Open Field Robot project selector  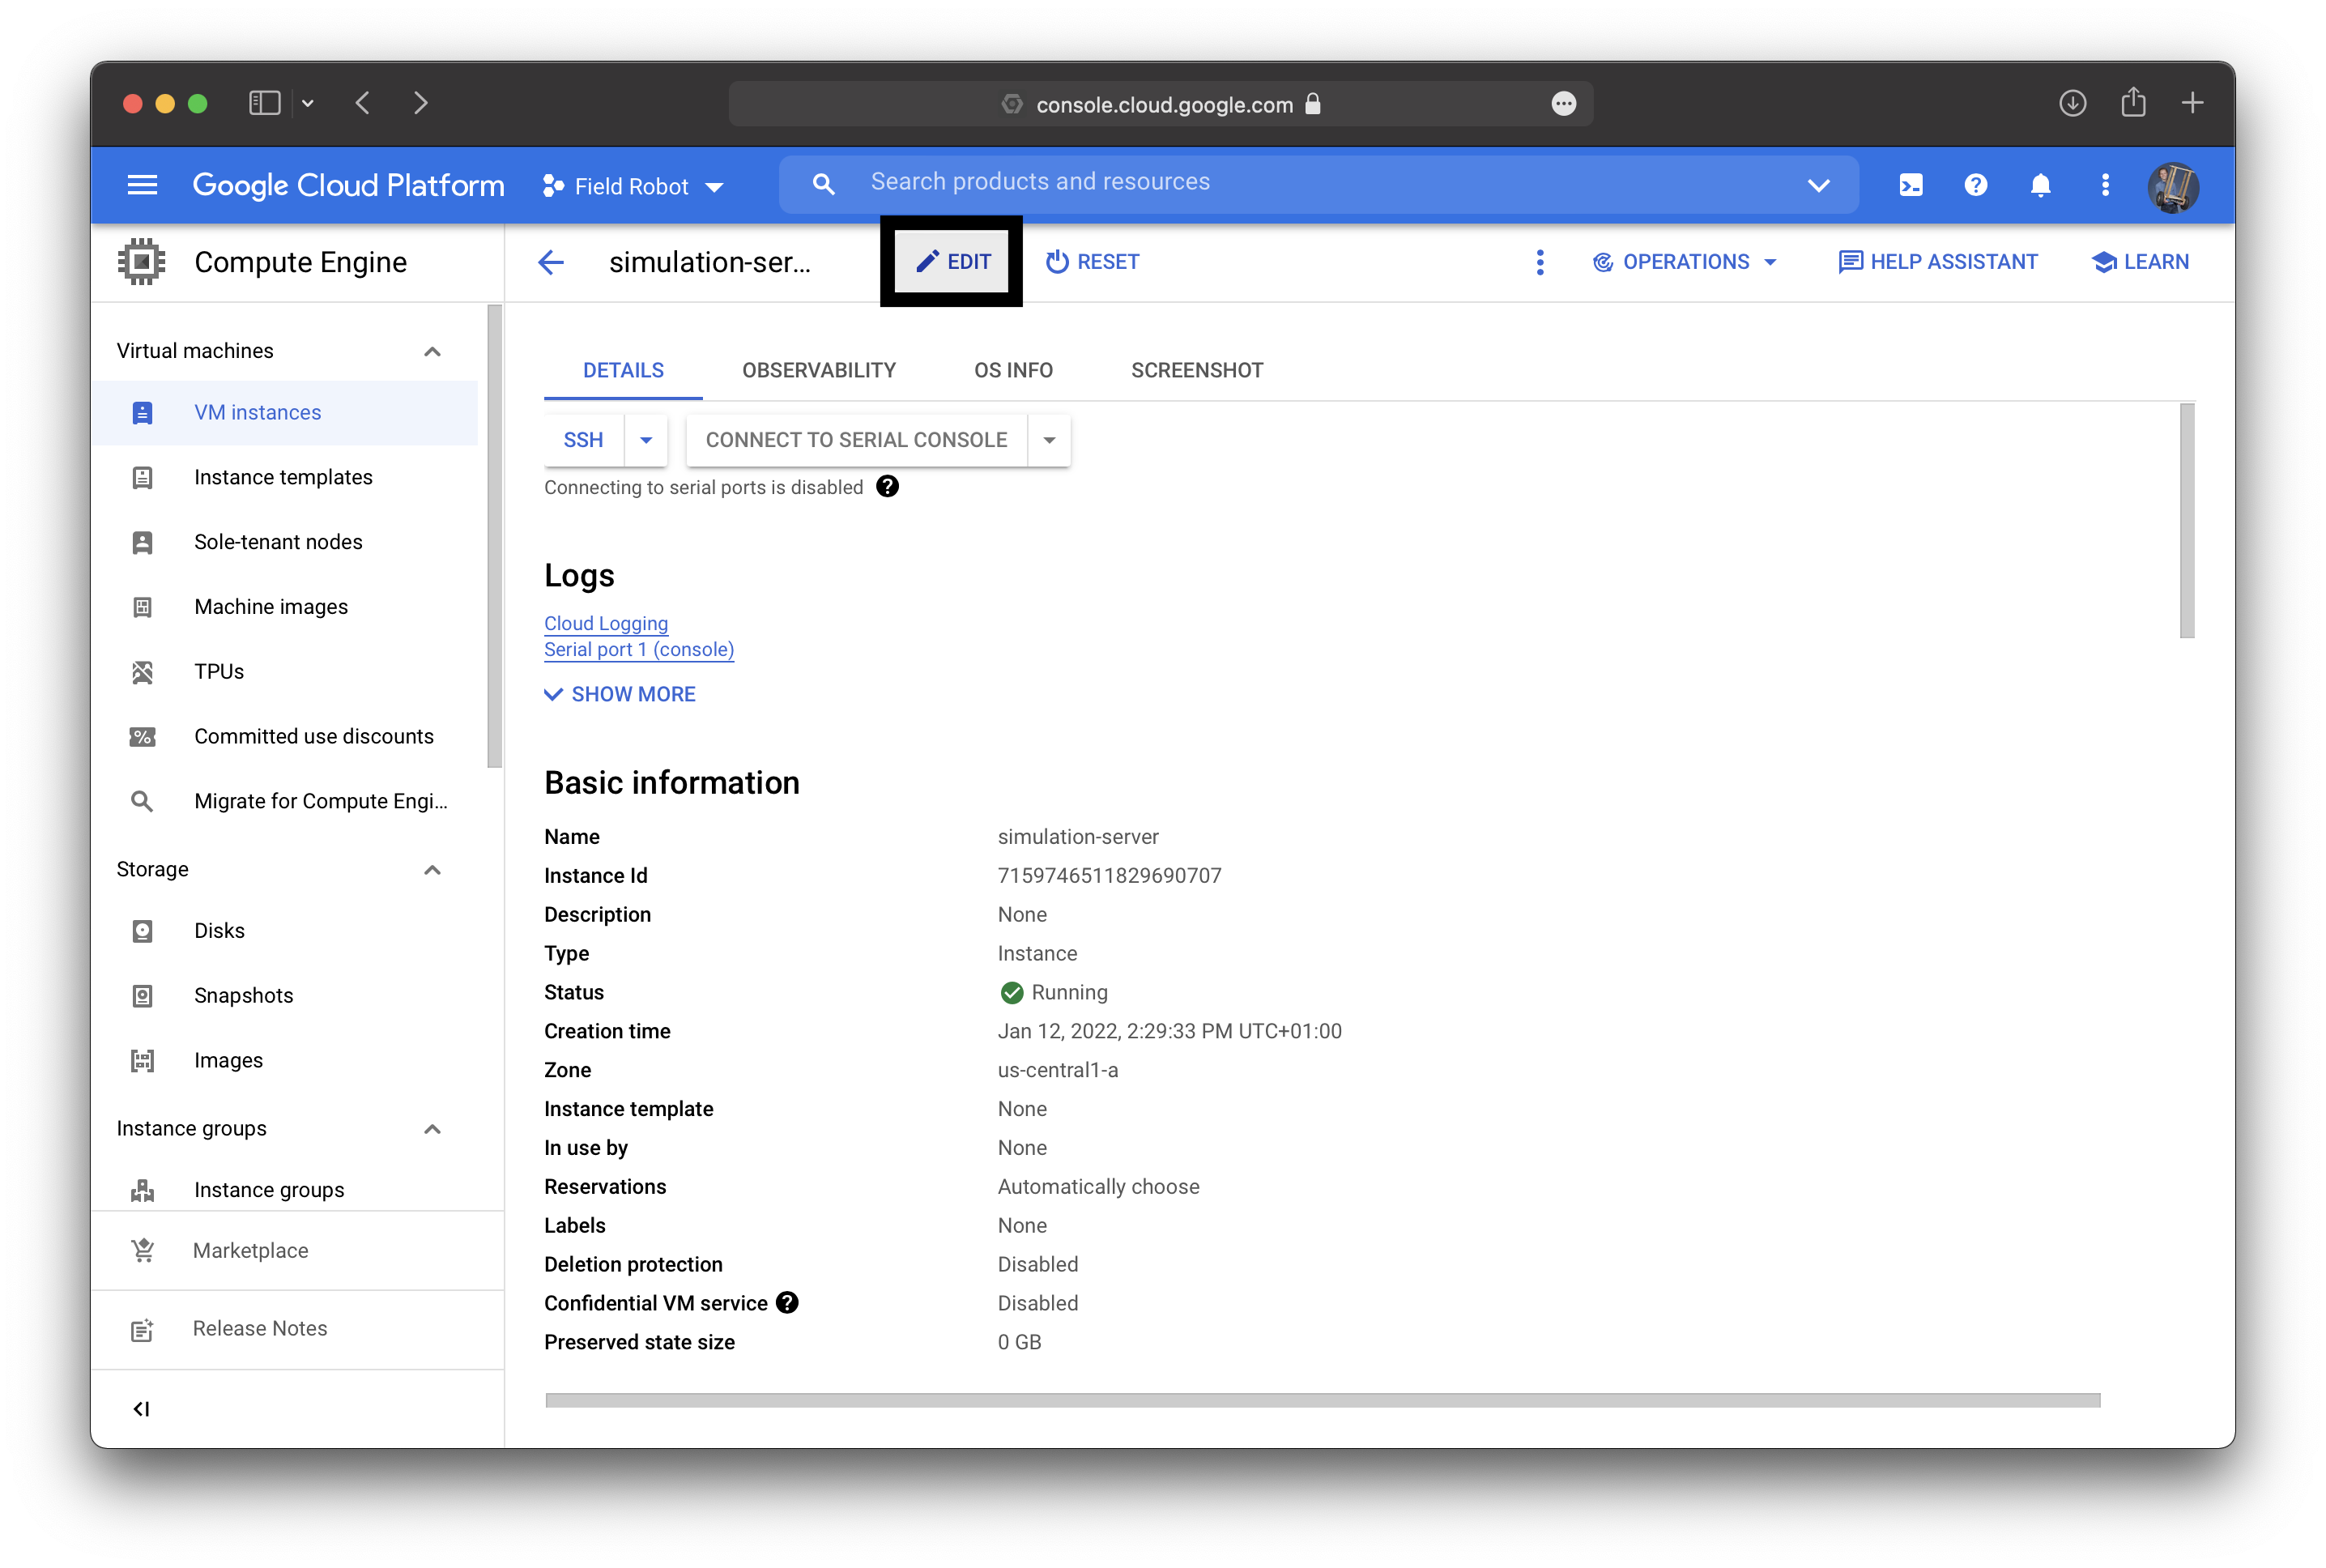[633, 186]
